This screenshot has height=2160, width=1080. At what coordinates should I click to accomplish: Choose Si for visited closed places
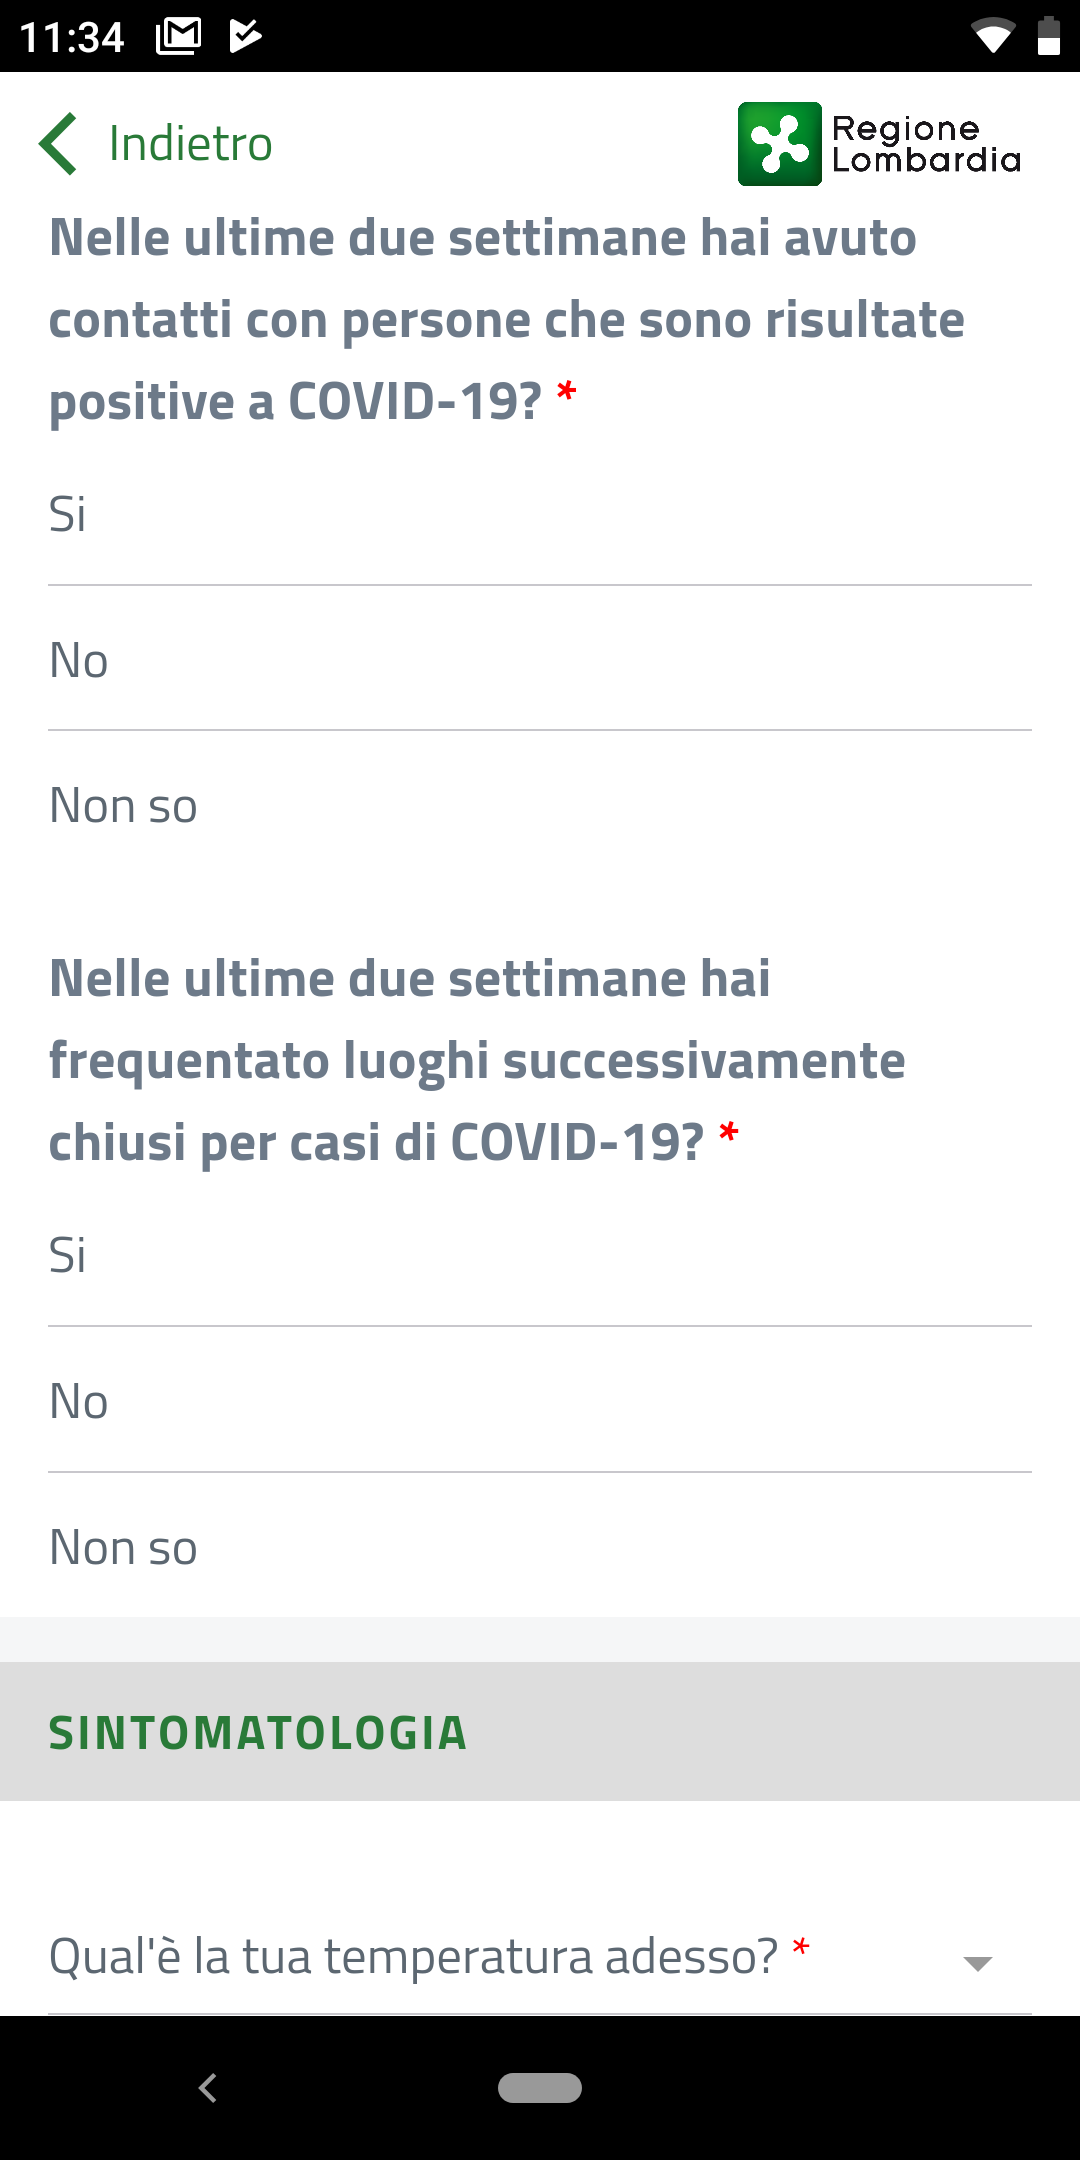(x=540, y=1256)
